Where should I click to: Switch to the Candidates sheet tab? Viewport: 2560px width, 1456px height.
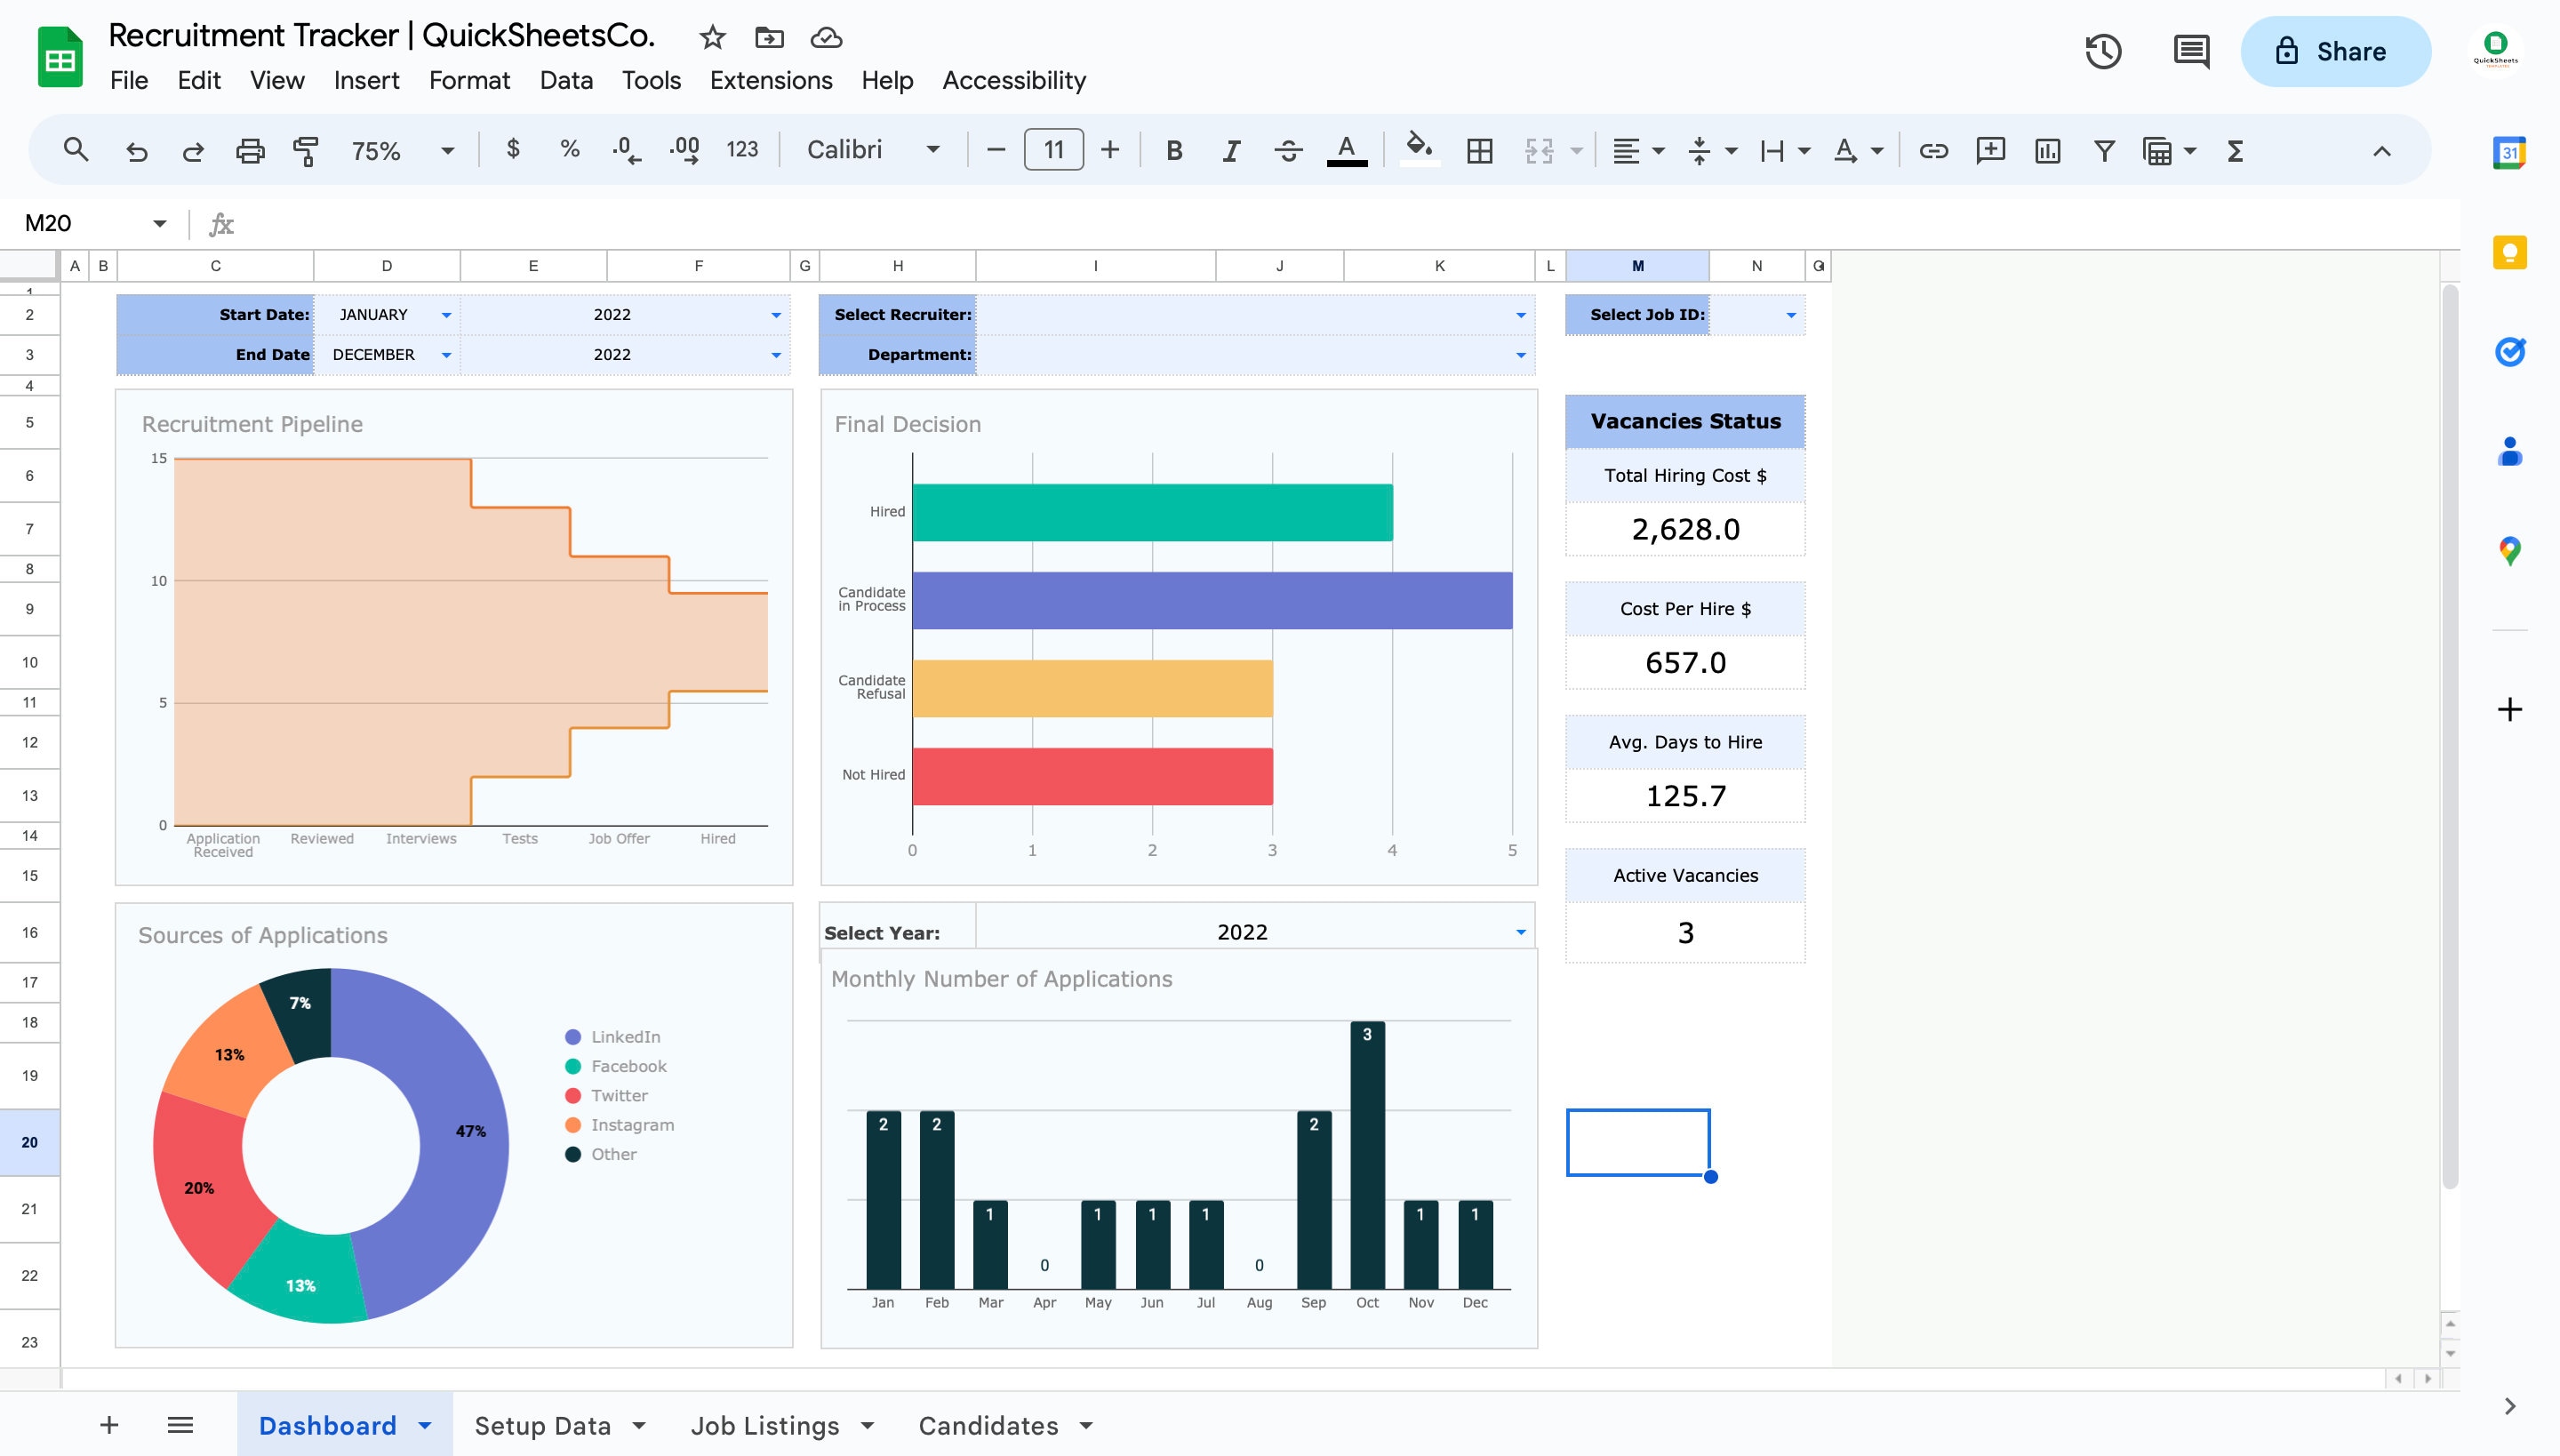point(987,1424)
